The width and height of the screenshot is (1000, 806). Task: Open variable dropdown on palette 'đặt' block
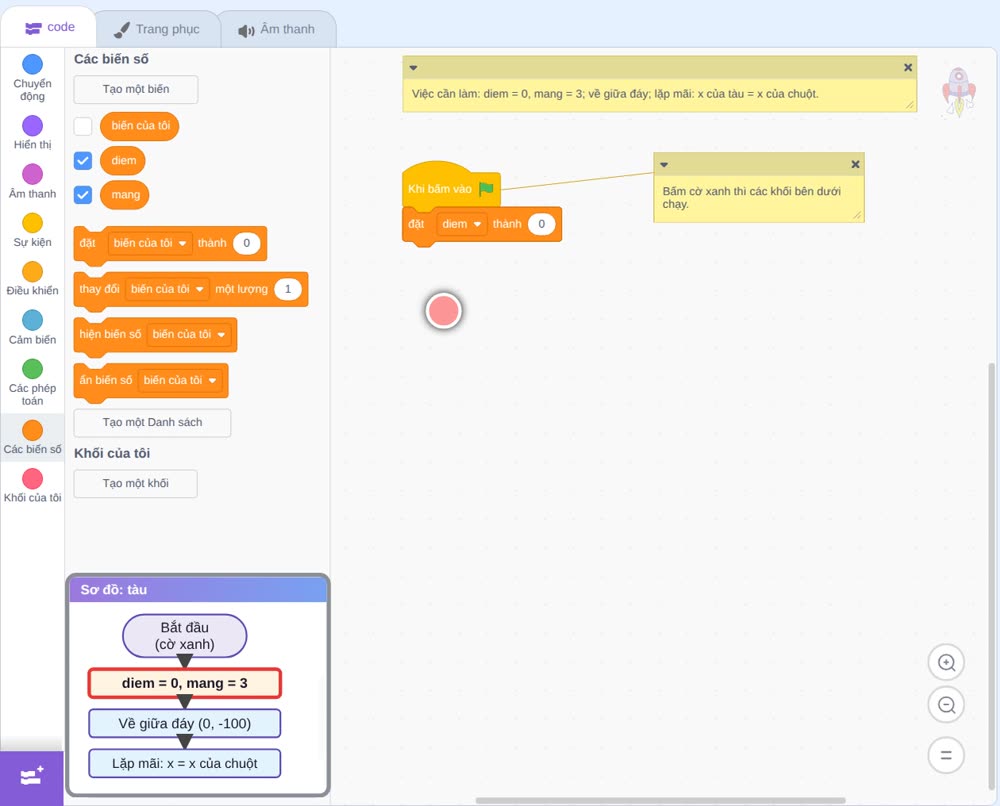pyautogui.click(x=151, y=243)
